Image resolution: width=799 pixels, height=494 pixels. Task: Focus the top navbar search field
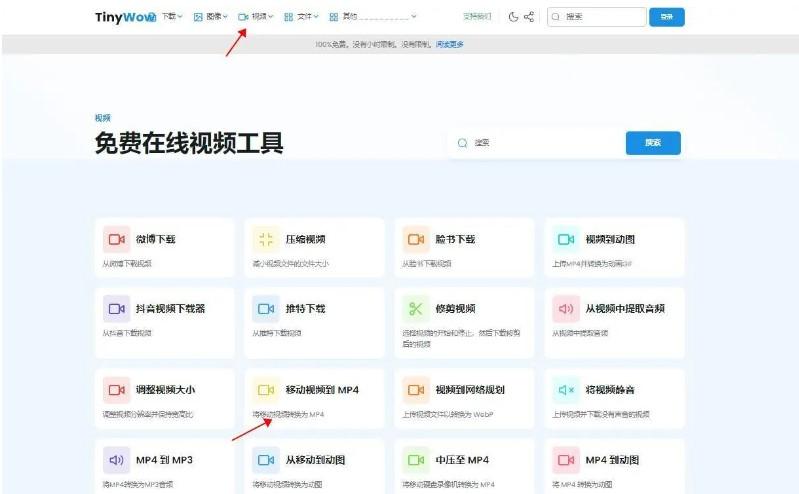coord(597,17)
